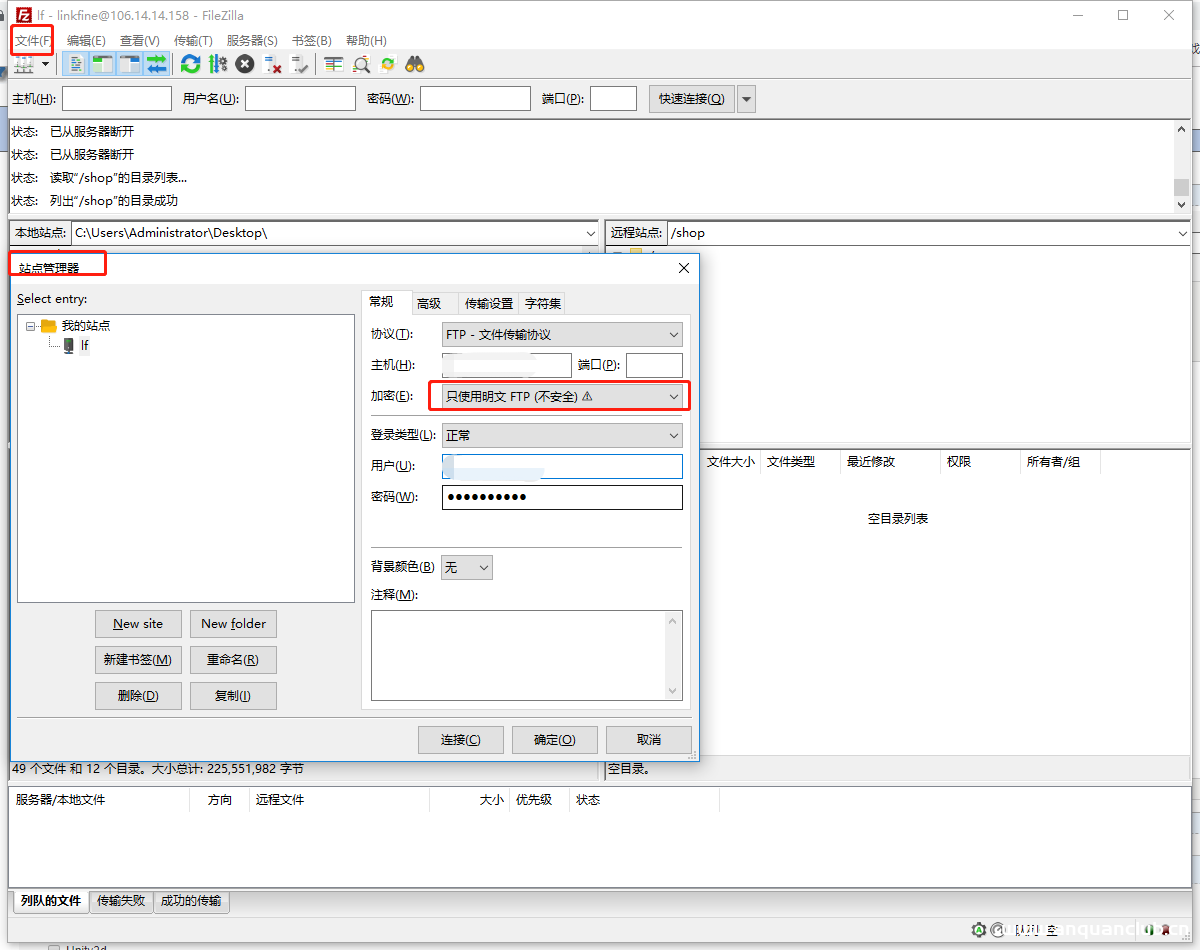Click the quick connect 主机 host field
The image size is (1200, 950).
117,99
